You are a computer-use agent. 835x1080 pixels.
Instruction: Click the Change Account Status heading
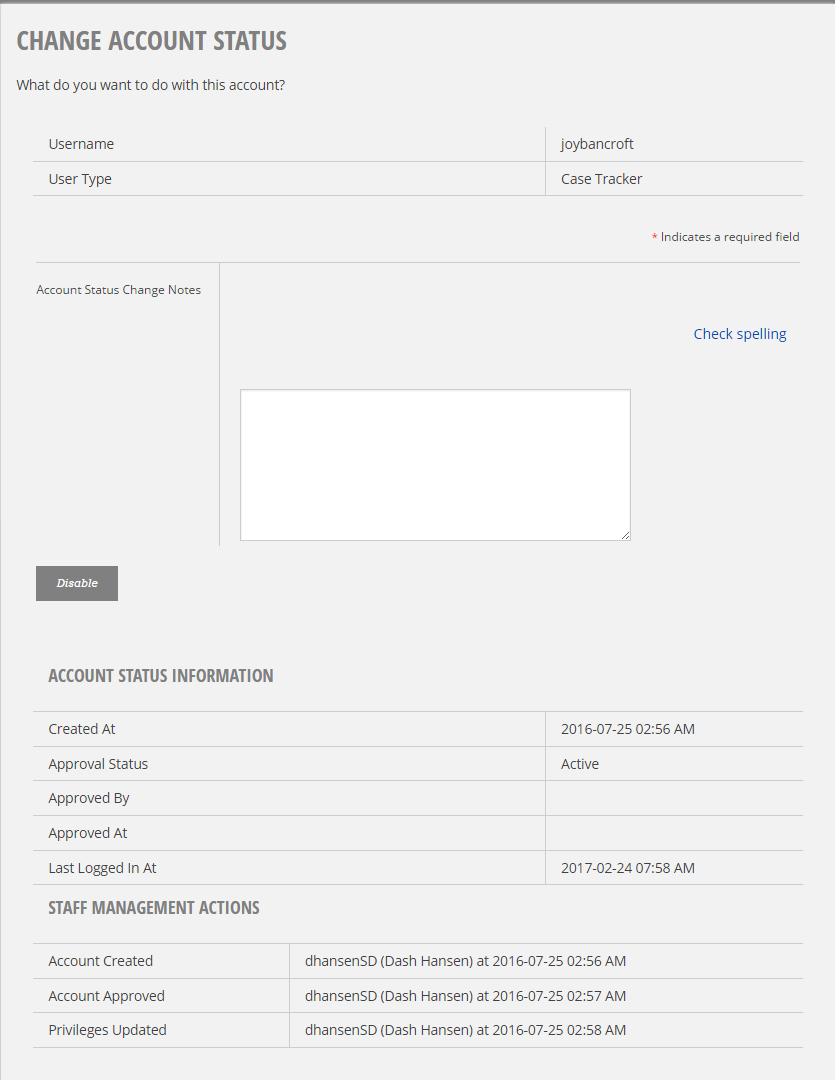point(152,41)
